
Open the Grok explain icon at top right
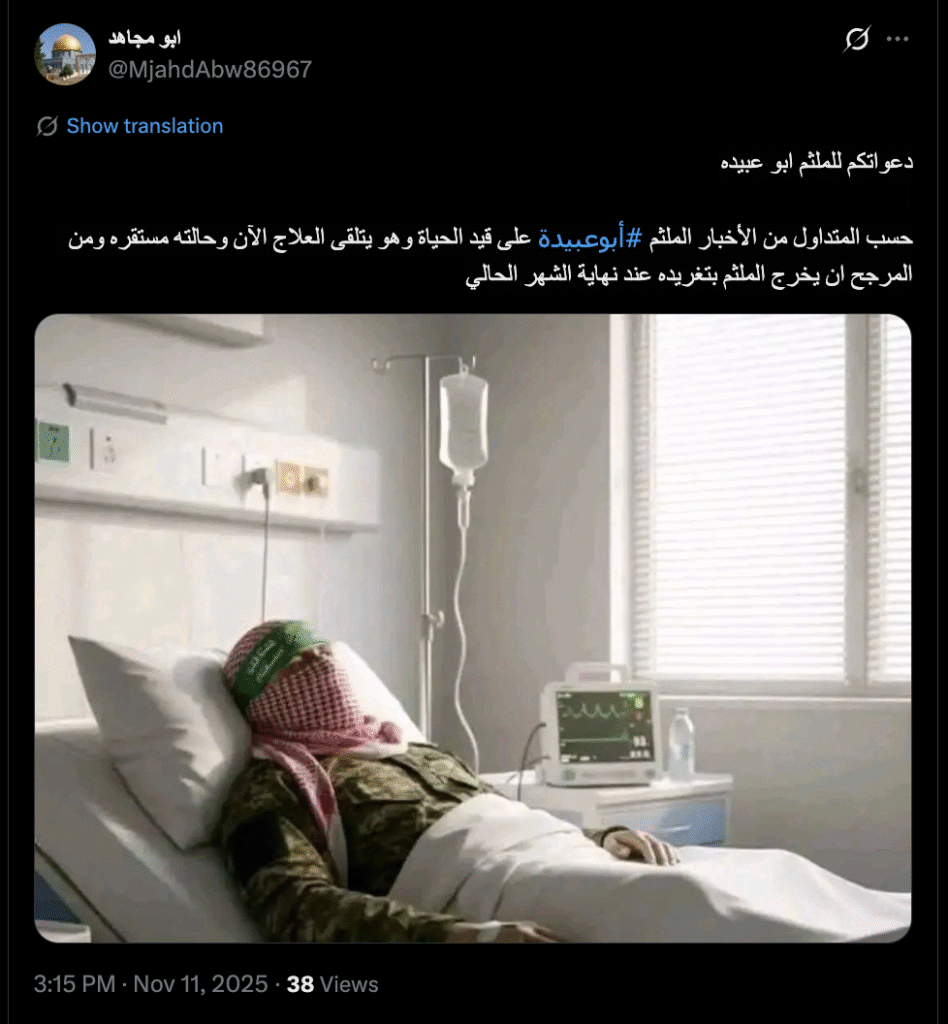coord(857,39)
